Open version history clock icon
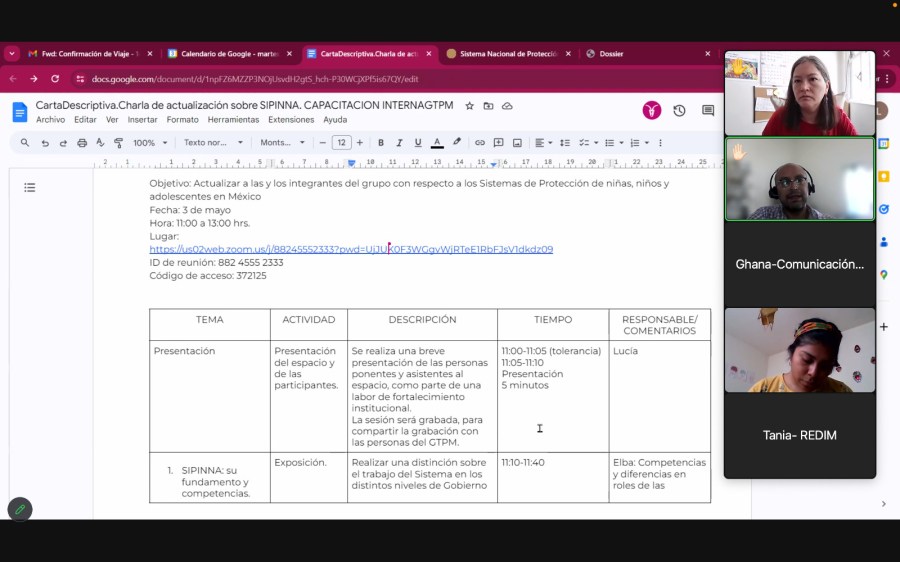The image size is (900, 562). (679, 111)
